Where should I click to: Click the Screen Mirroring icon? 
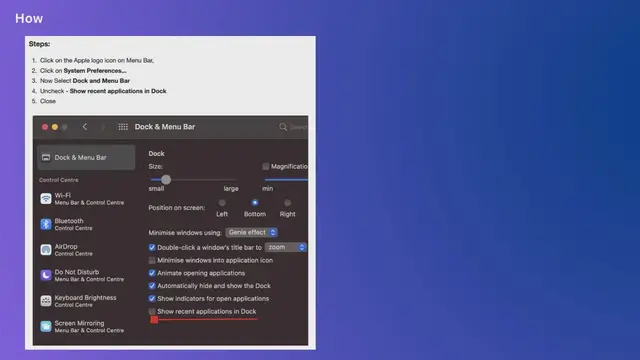(46, 326)
